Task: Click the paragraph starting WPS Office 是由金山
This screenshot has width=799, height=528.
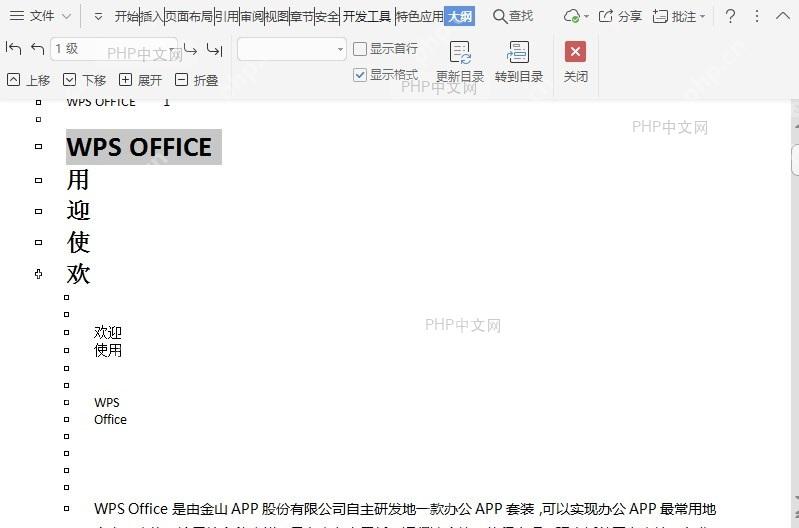Action: click(405, 509)
